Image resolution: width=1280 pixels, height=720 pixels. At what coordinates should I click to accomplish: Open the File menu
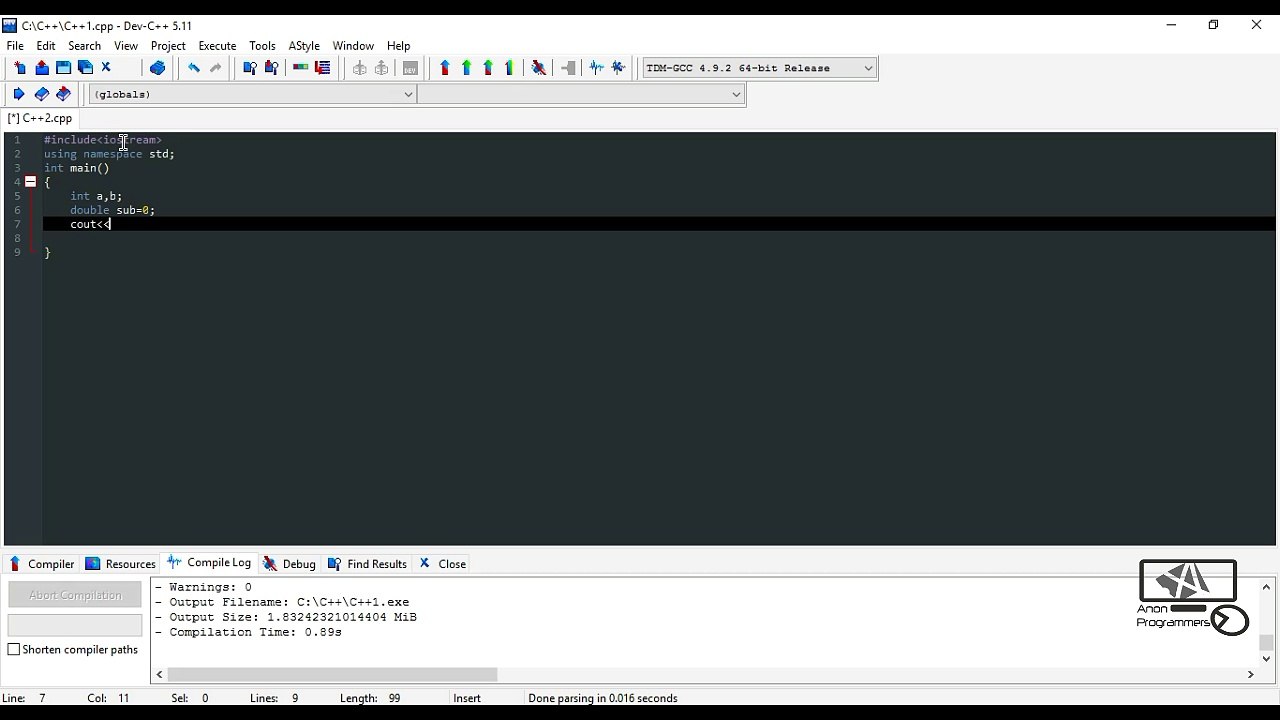tap(15, 46)
